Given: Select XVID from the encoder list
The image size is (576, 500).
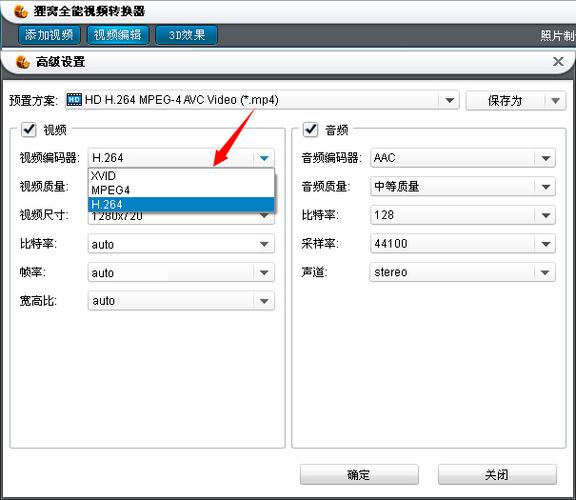Looking at the screenshot, I should (181, 176).
